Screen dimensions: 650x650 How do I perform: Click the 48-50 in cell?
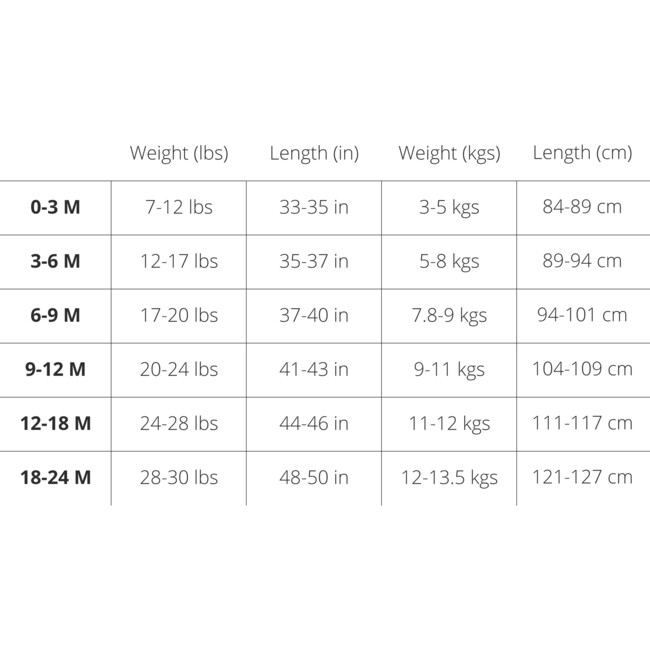[314, 477]
